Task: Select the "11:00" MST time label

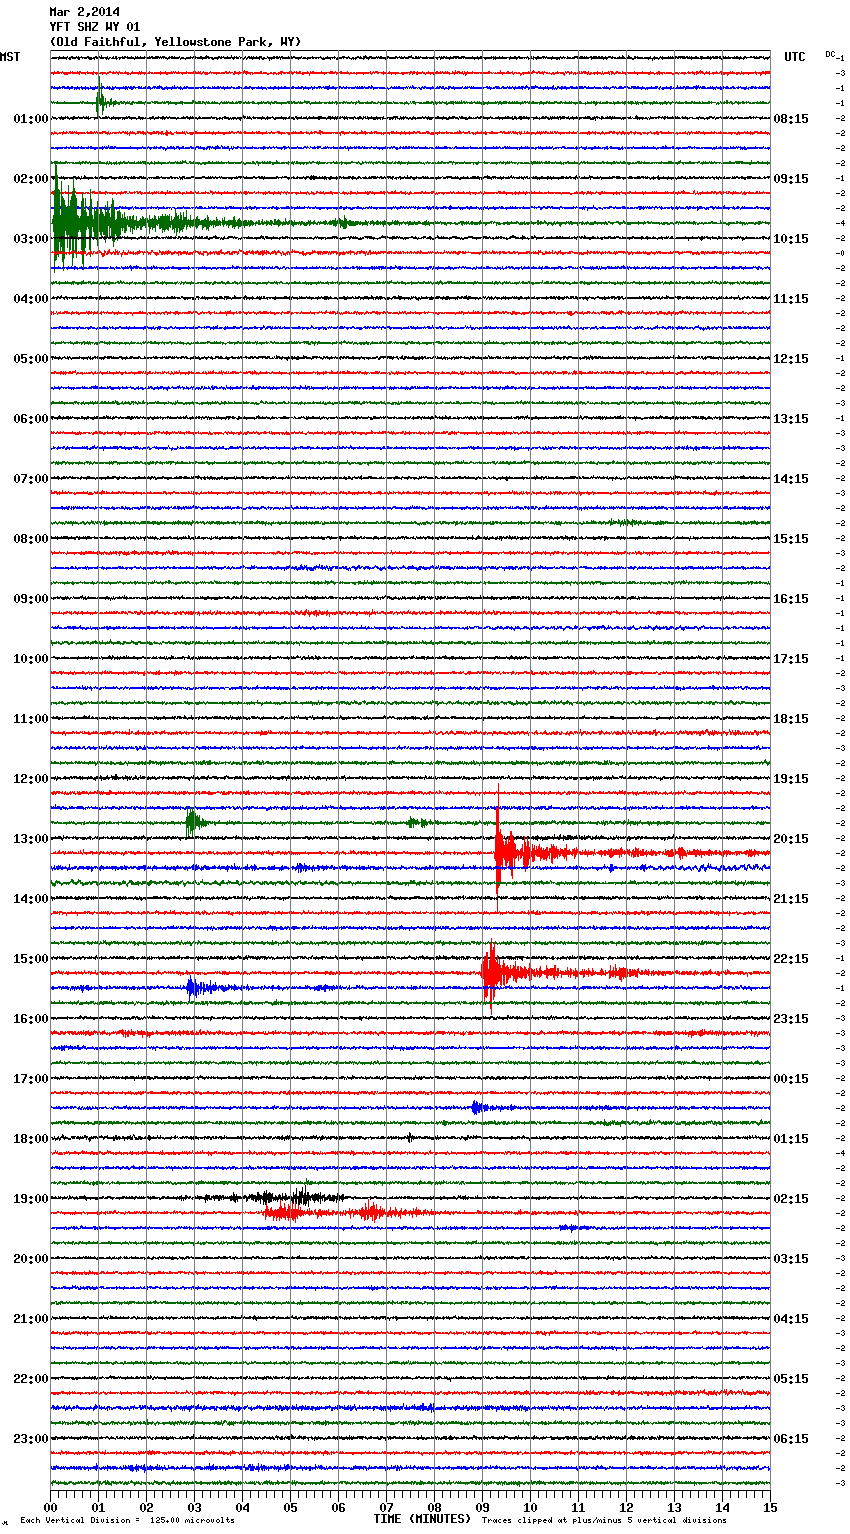Action: (30, 719)
